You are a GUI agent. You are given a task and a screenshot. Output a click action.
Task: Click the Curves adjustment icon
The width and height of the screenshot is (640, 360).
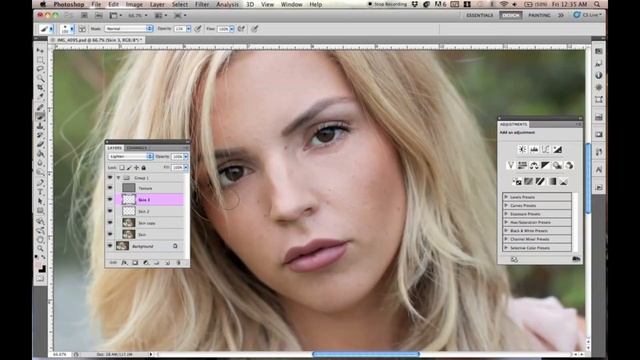click(546, 150)
